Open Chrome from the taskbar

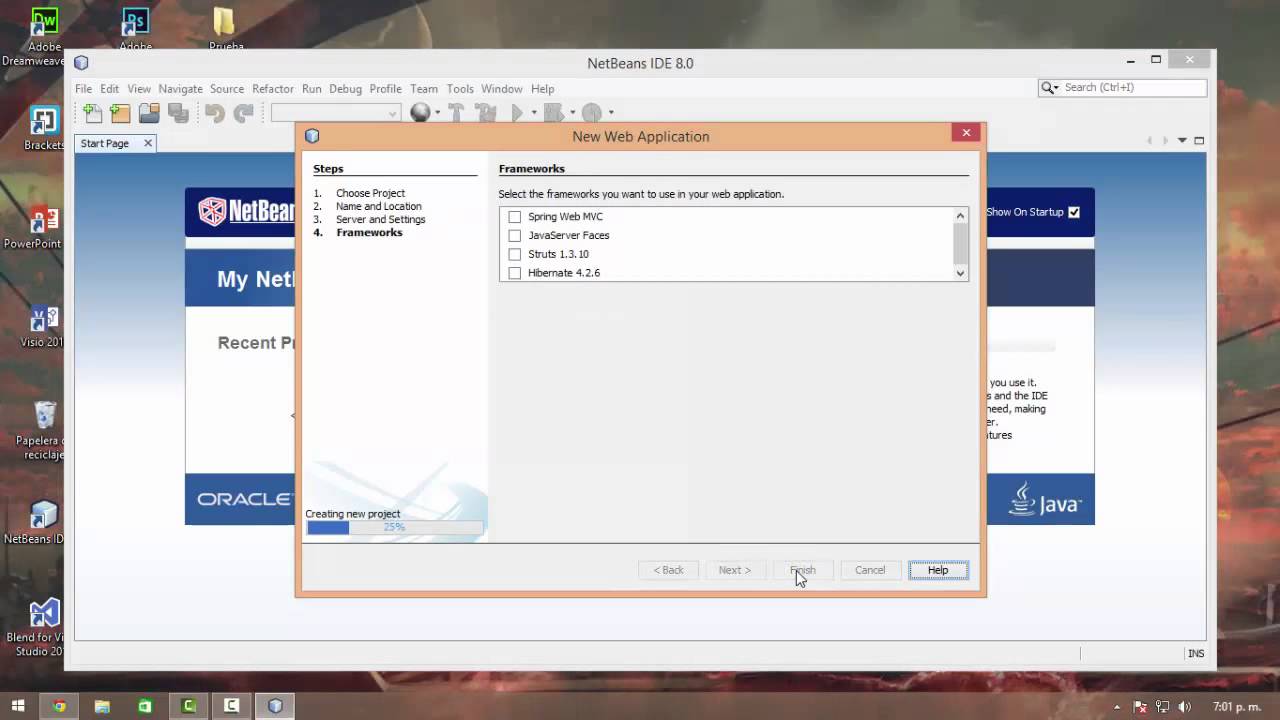pos(59,706)
